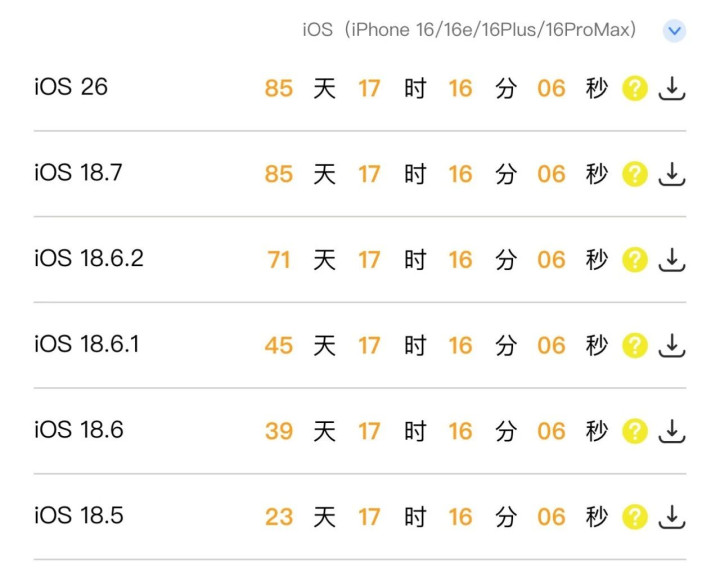Click the blue chevron next to device selector
720x576 pixels.
coord(675,31)
